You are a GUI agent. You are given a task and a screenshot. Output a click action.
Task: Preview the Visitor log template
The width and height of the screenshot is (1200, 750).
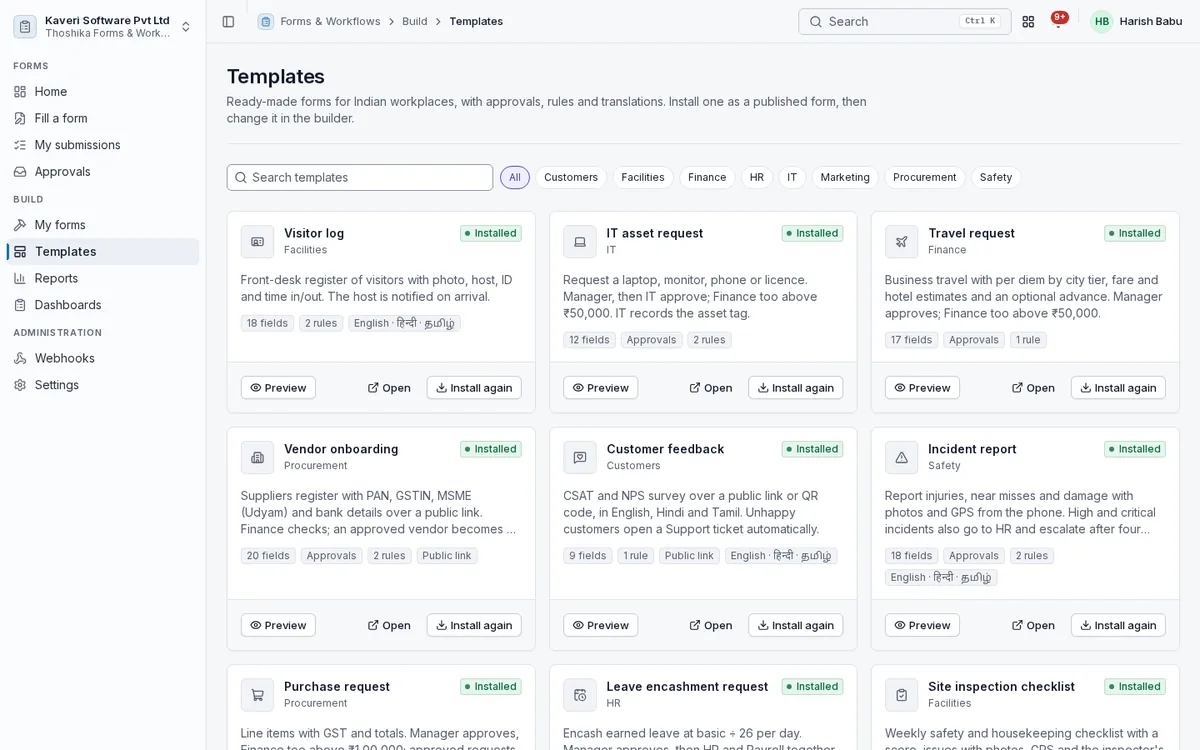pyautogui.click(x=278, y=388)
